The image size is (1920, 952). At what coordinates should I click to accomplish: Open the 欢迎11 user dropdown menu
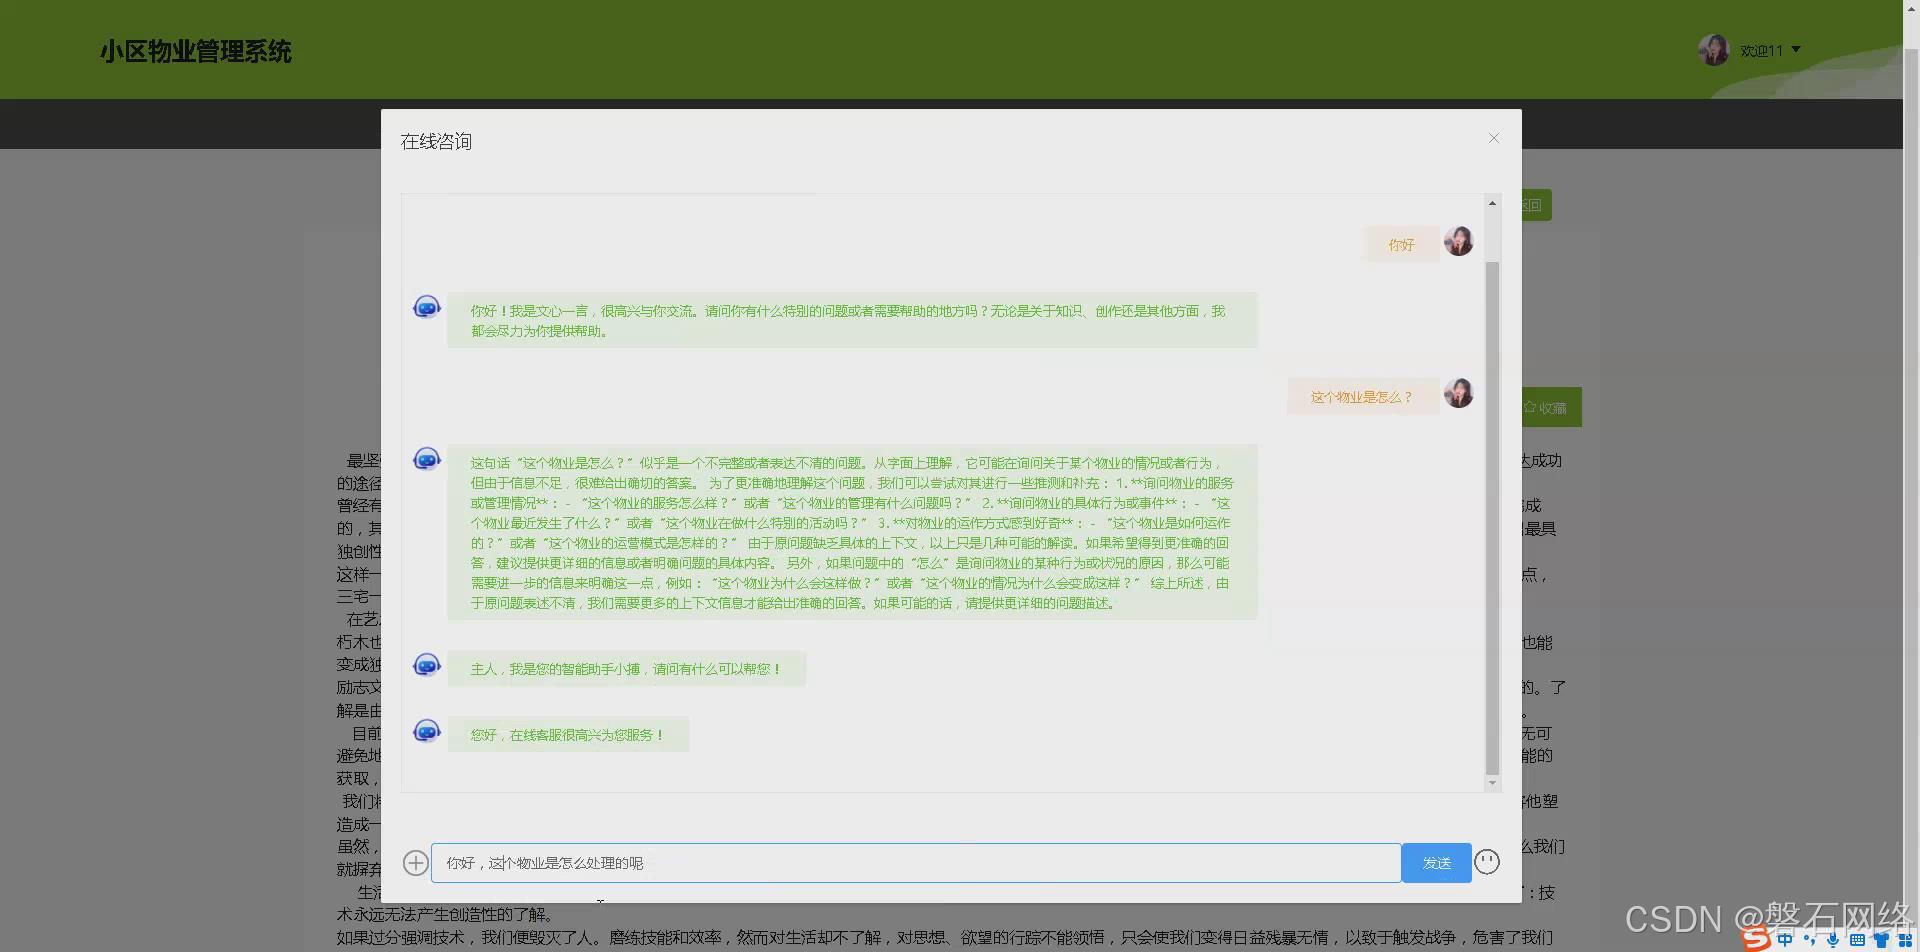1770,50
